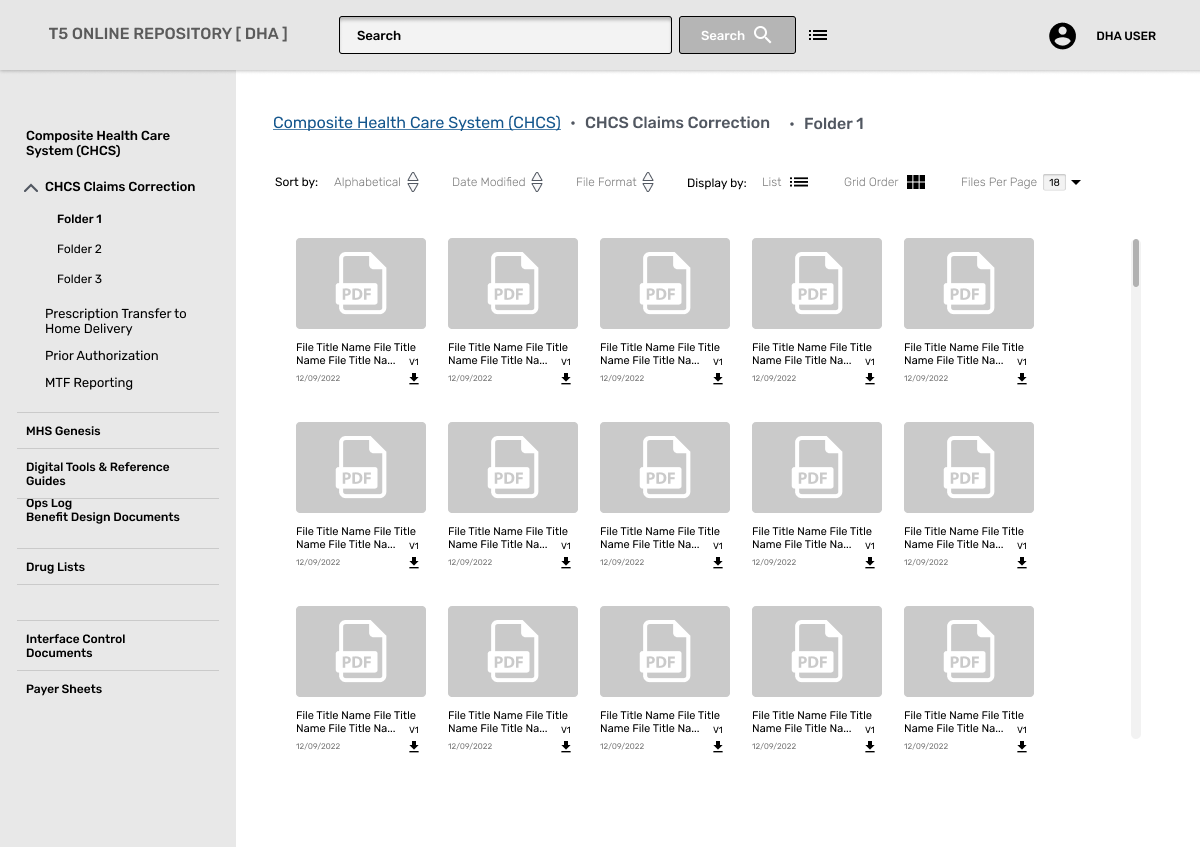Image resolution: width=1200 pixels, height=847 pixels.
Task: Switch display to Grid Order icon
Action: 916,182
